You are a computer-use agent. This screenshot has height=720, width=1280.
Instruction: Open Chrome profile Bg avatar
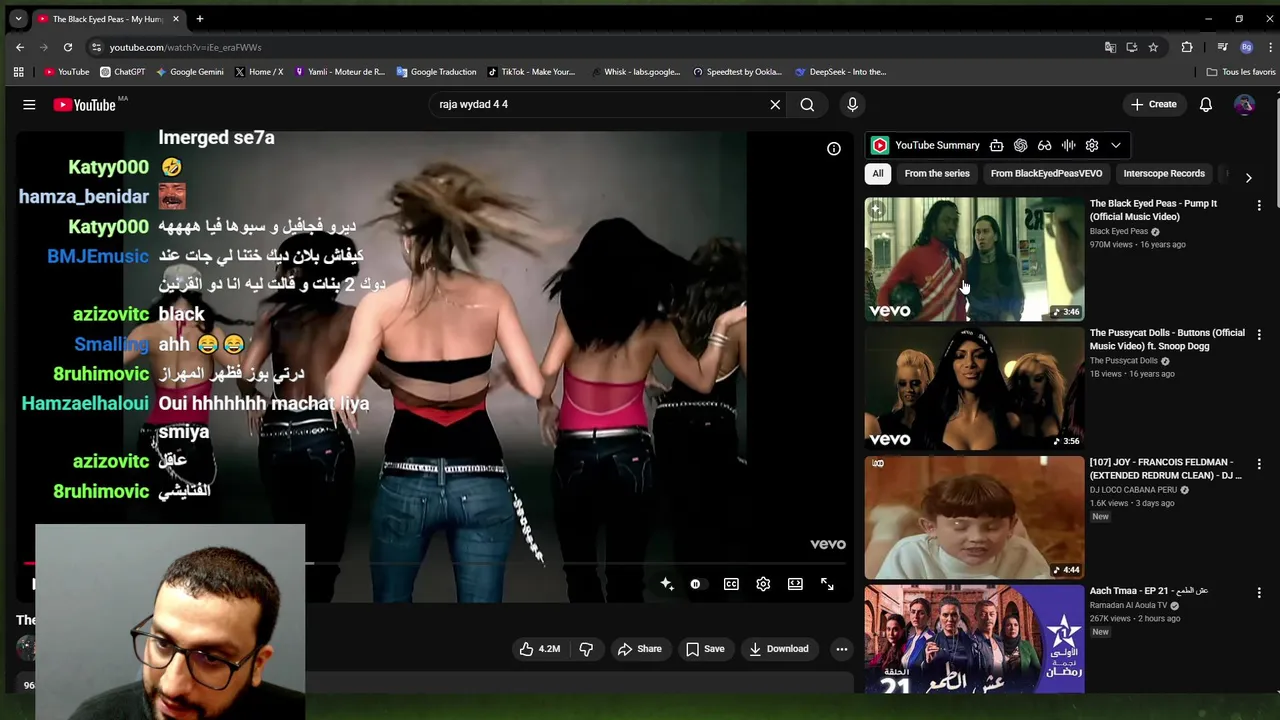(1246, 47)
